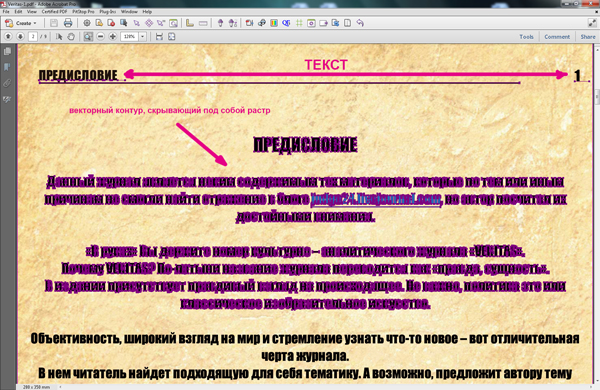
Task: Click the grey rectangle icon right of the L-shaped ruler
Action: click(x=203, y=23)
